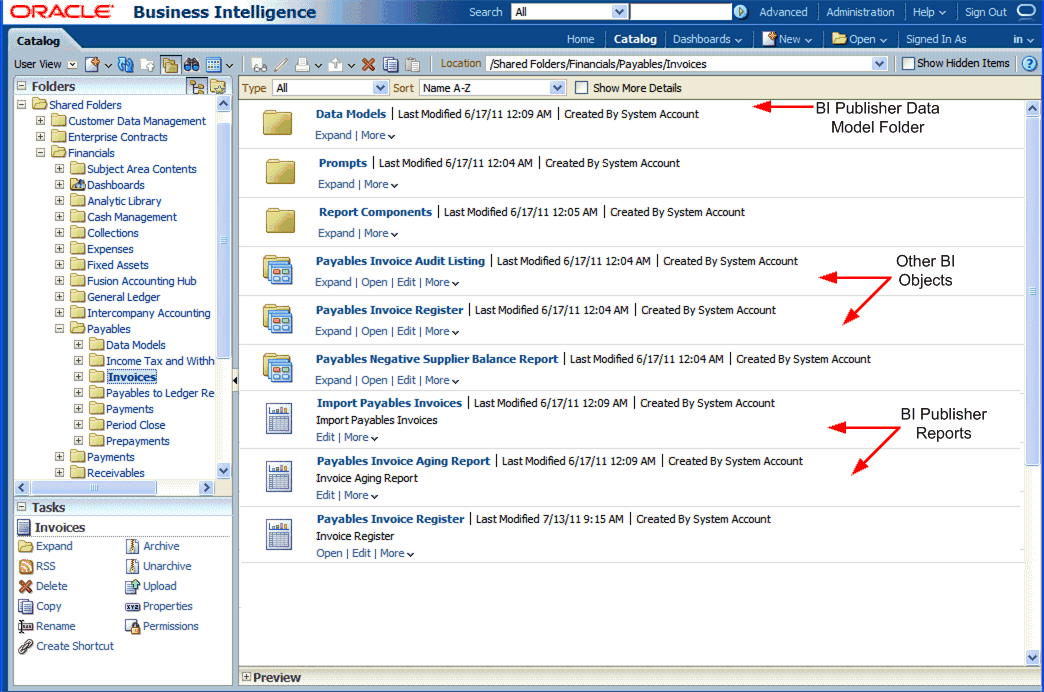Click the Payables Invoice Audit Listing icon
Image resolution: width=1044 pixels, height=692 pixels.
pos(278,270)
